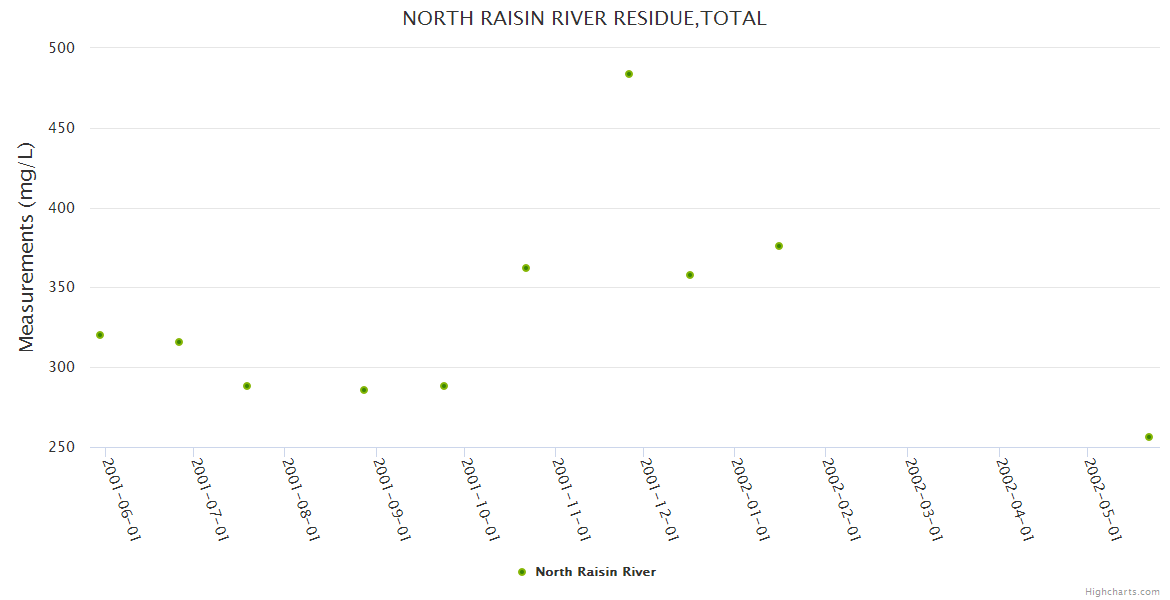The image size is (1170, 600).
Task: Click the chart title North Raisin River Residue
Action: point(584,18)
